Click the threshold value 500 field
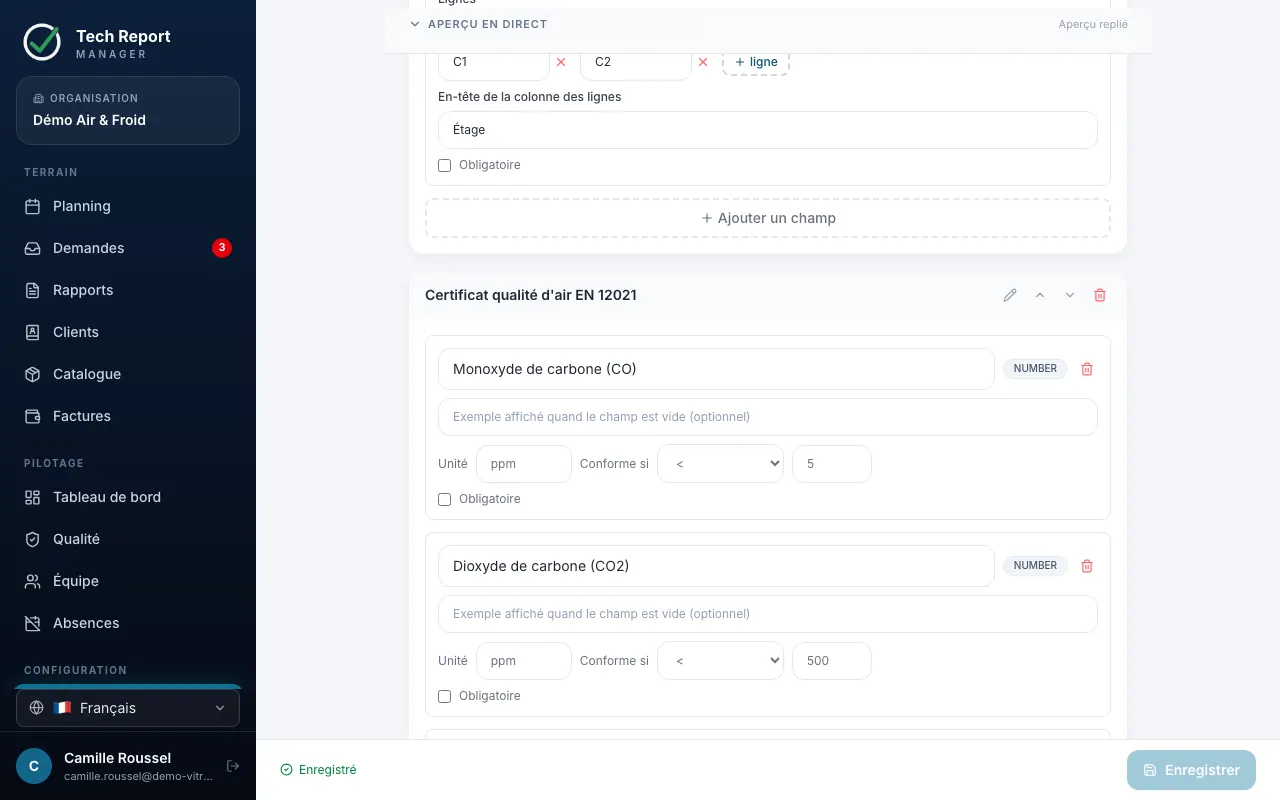The height and width of the screenshot is (800, 1280). (832, 661)
